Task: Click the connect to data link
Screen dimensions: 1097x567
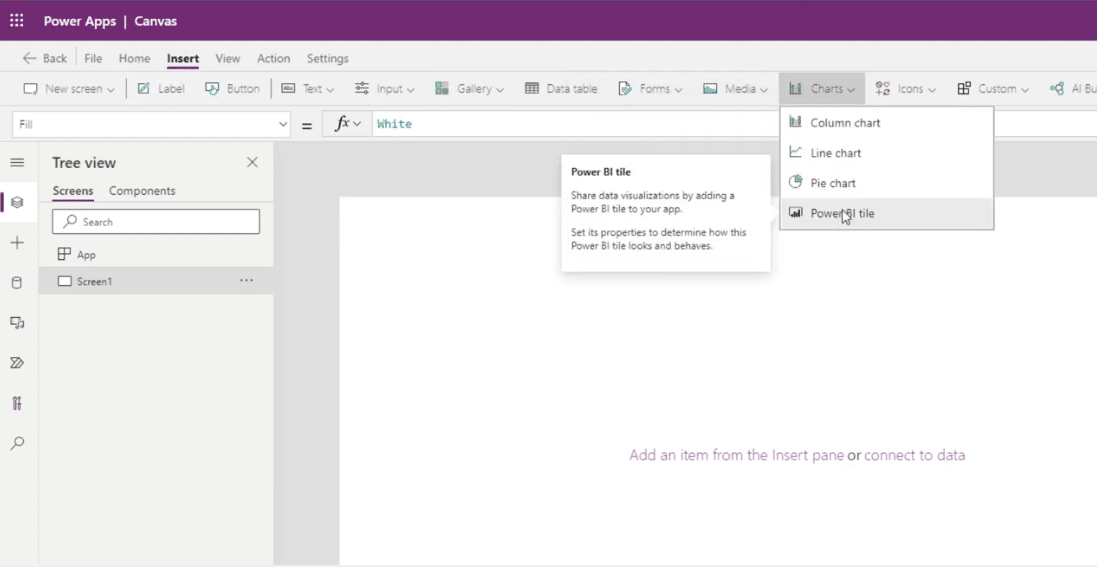Action: (914, 455)
